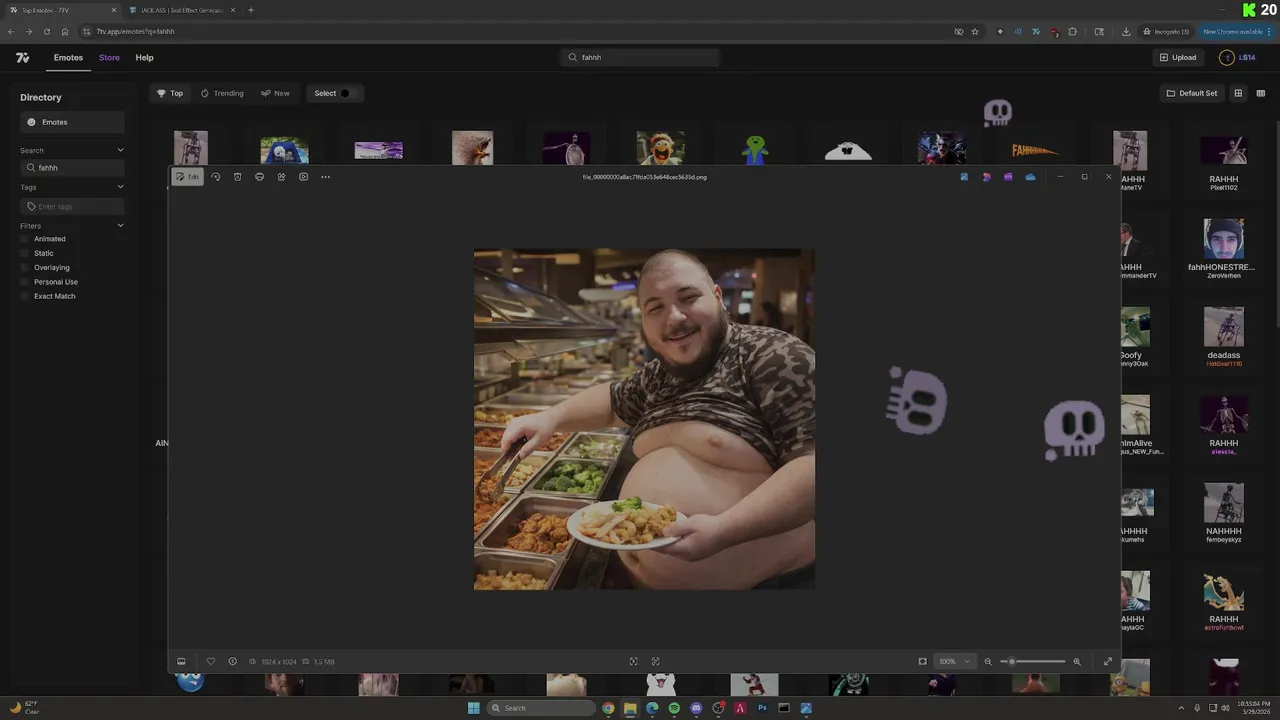Print the image from Photos toolbar
This screenshot has width=1280, height=720.
coord(259,177)
